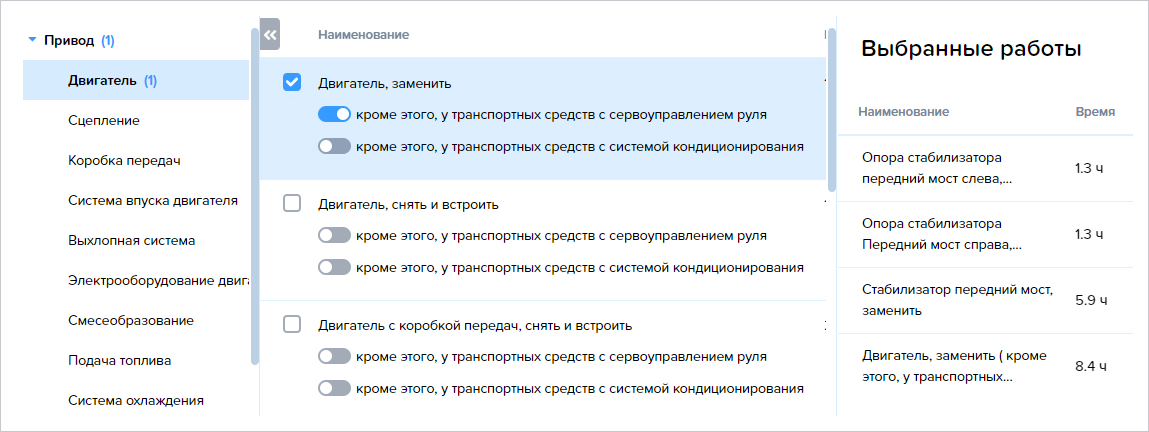
Task: Click the Время column header in selected works
Action: tap(1095, 112)
